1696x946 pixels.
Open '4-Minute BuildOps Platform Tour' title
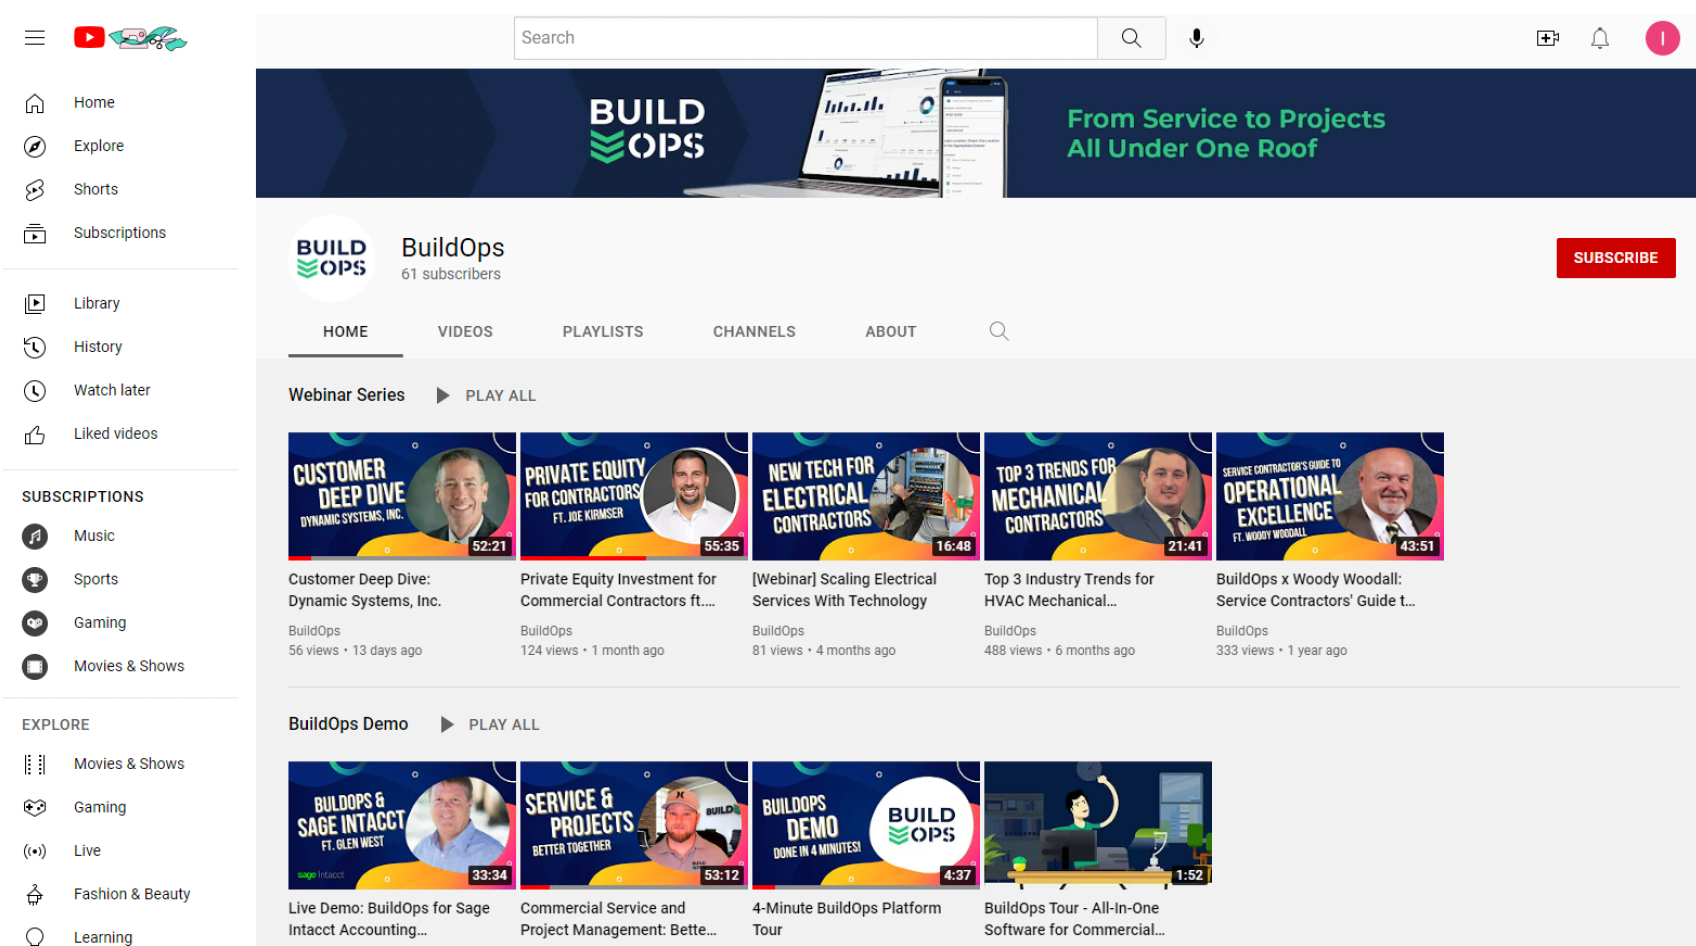tap(847, 919)
